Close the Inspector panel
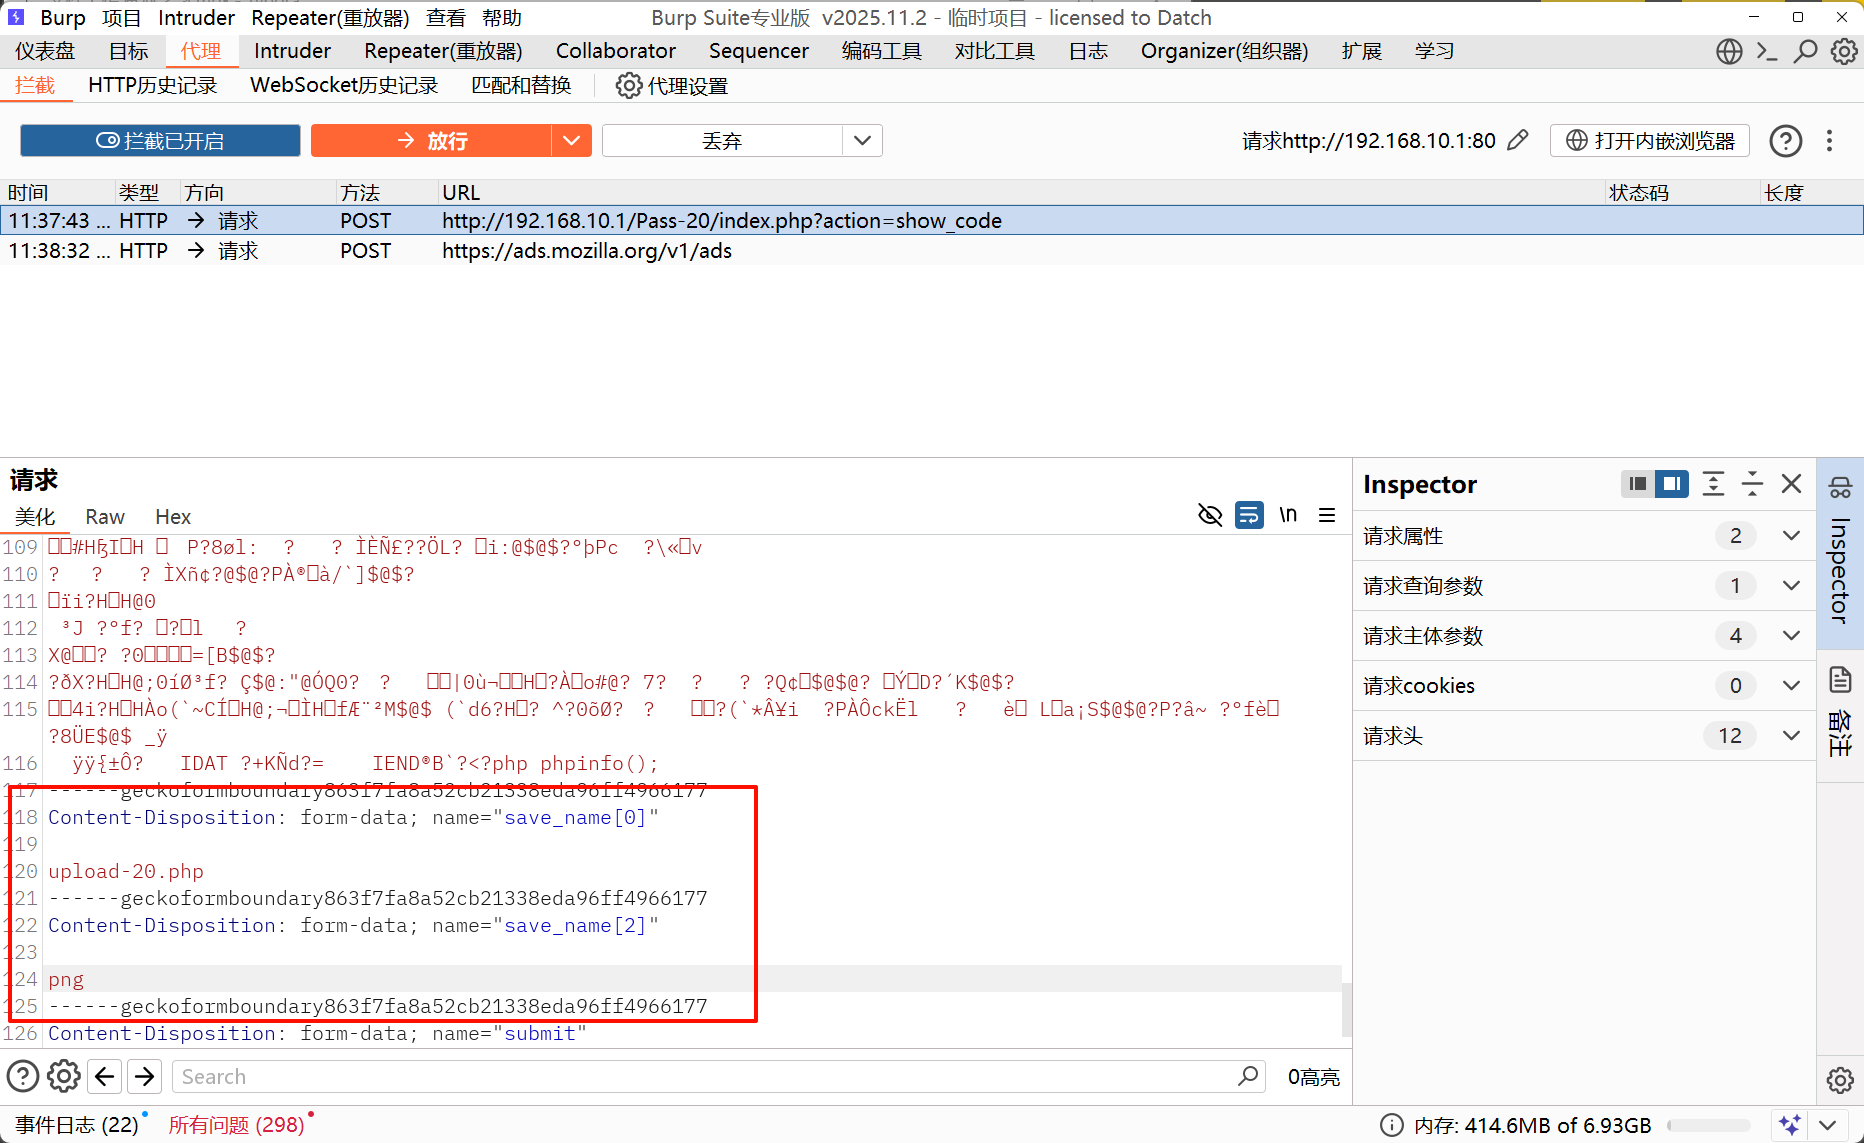1864x1143 pixels. 1791,484
